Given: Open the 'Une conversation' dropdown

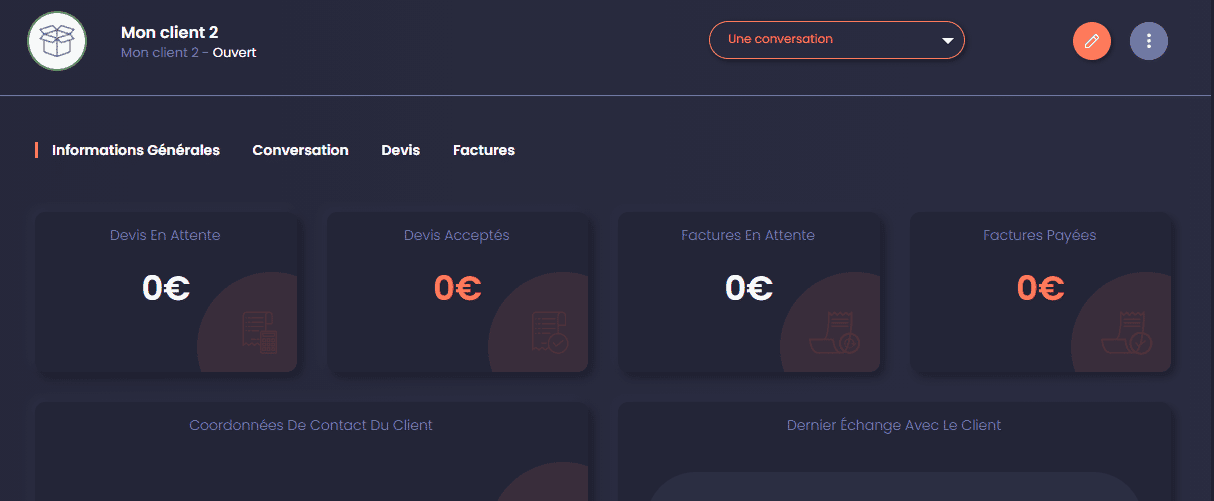Looking at the screenshot, I should pos(837,40).
